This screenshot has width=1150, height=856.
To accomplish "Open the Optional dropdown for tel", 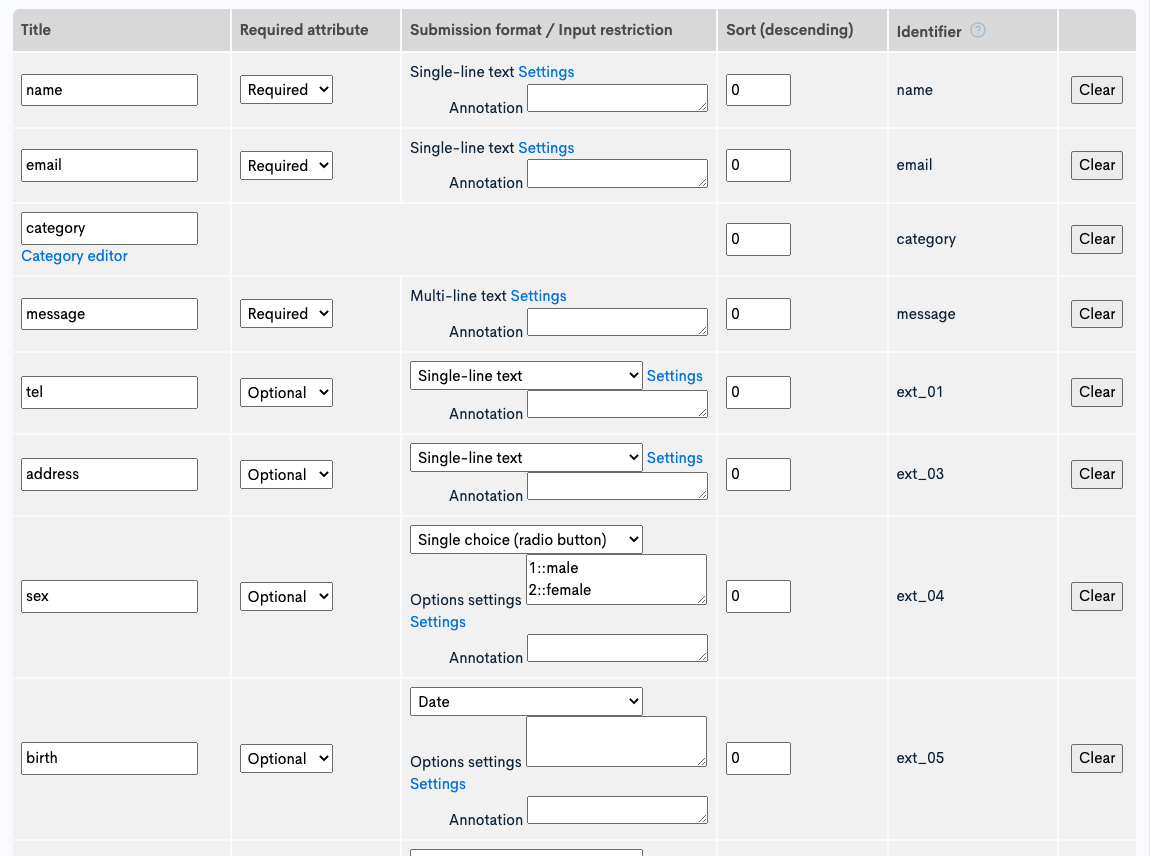I will click(286, 392).
